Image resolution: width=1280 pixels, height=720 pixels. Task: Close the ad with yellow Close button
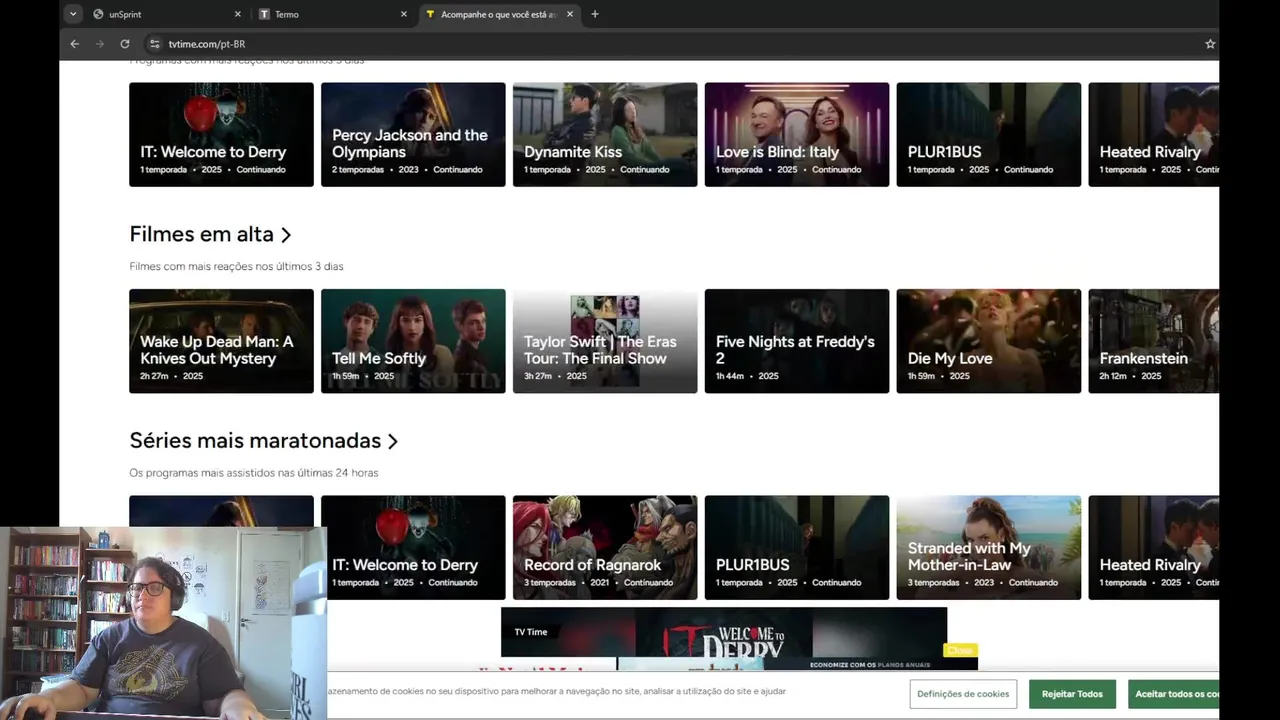[x=960, y=650]
